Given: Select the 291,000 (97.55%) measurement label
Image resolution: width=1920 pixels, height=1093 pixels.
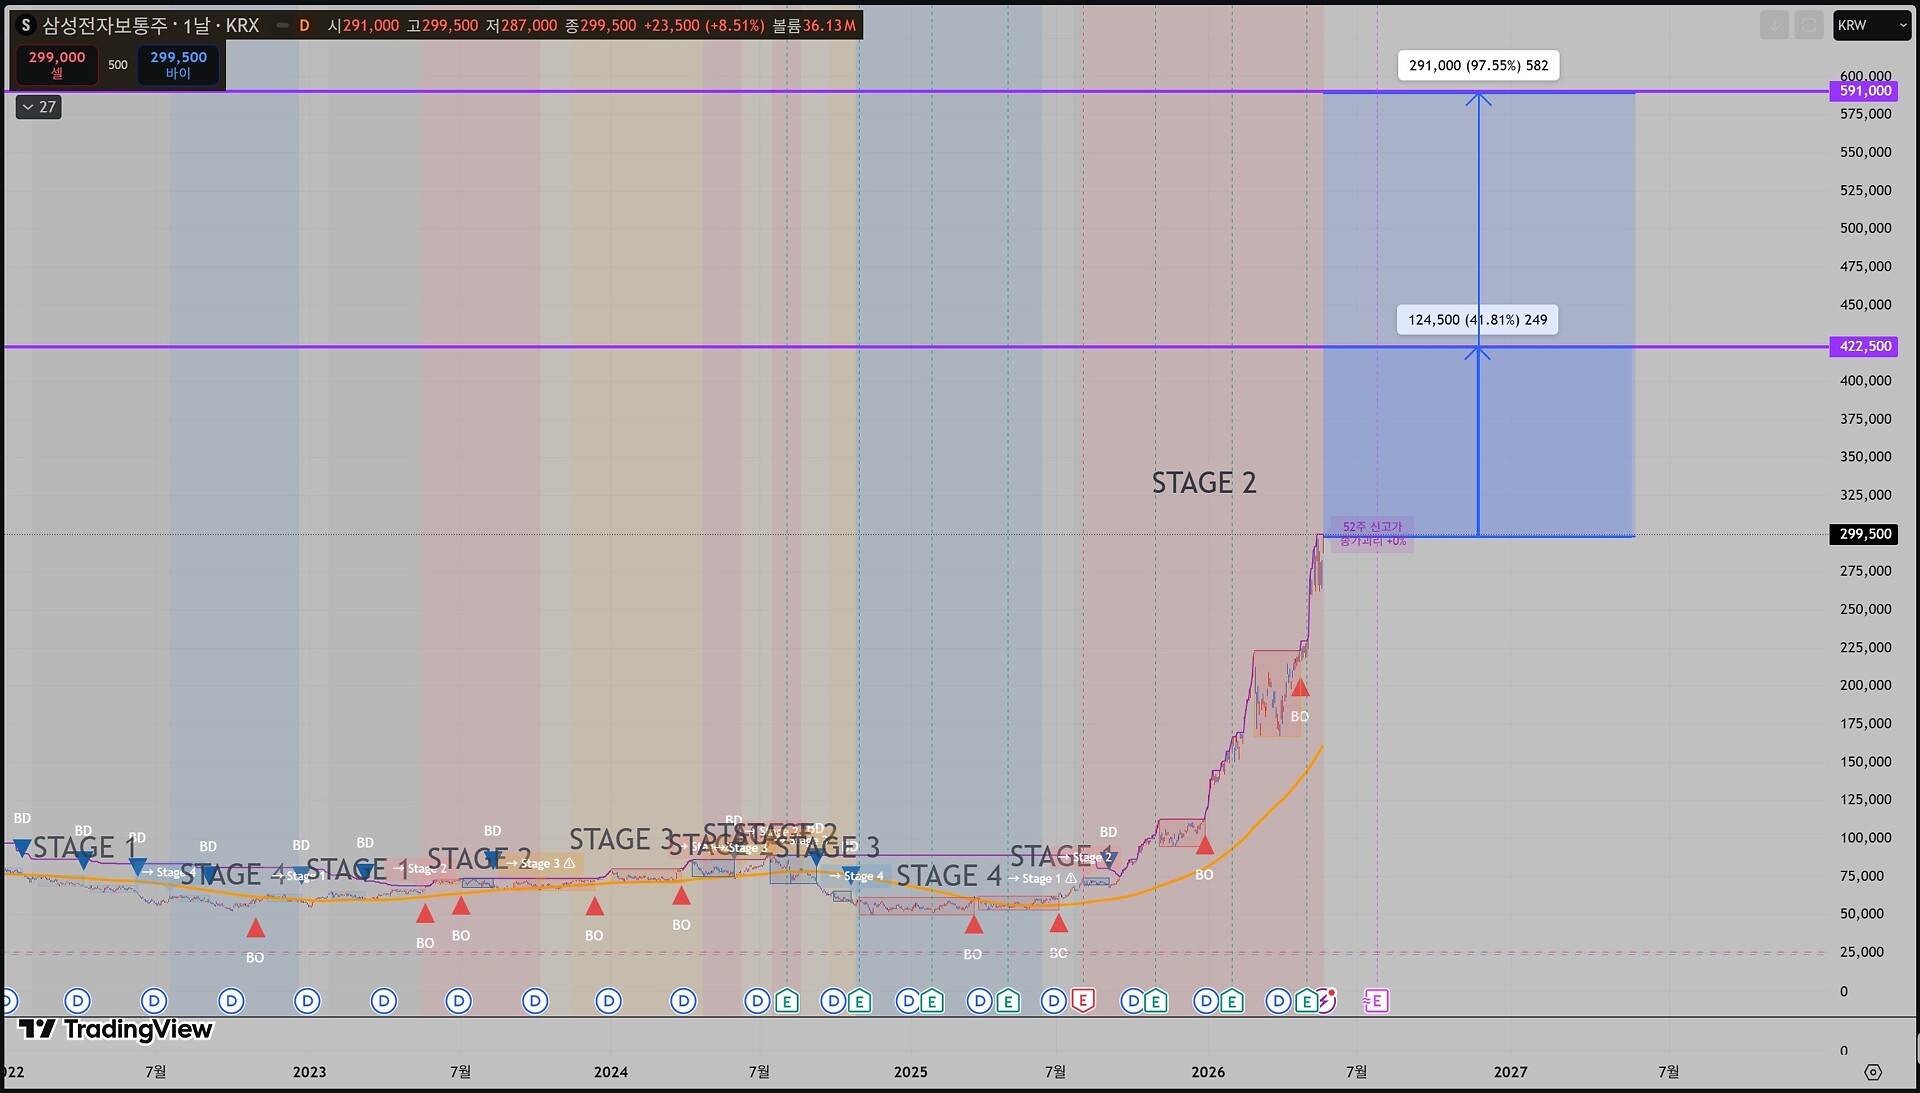Looking at the screenshot, I should pyautogui.click(x=1478, y=66).
